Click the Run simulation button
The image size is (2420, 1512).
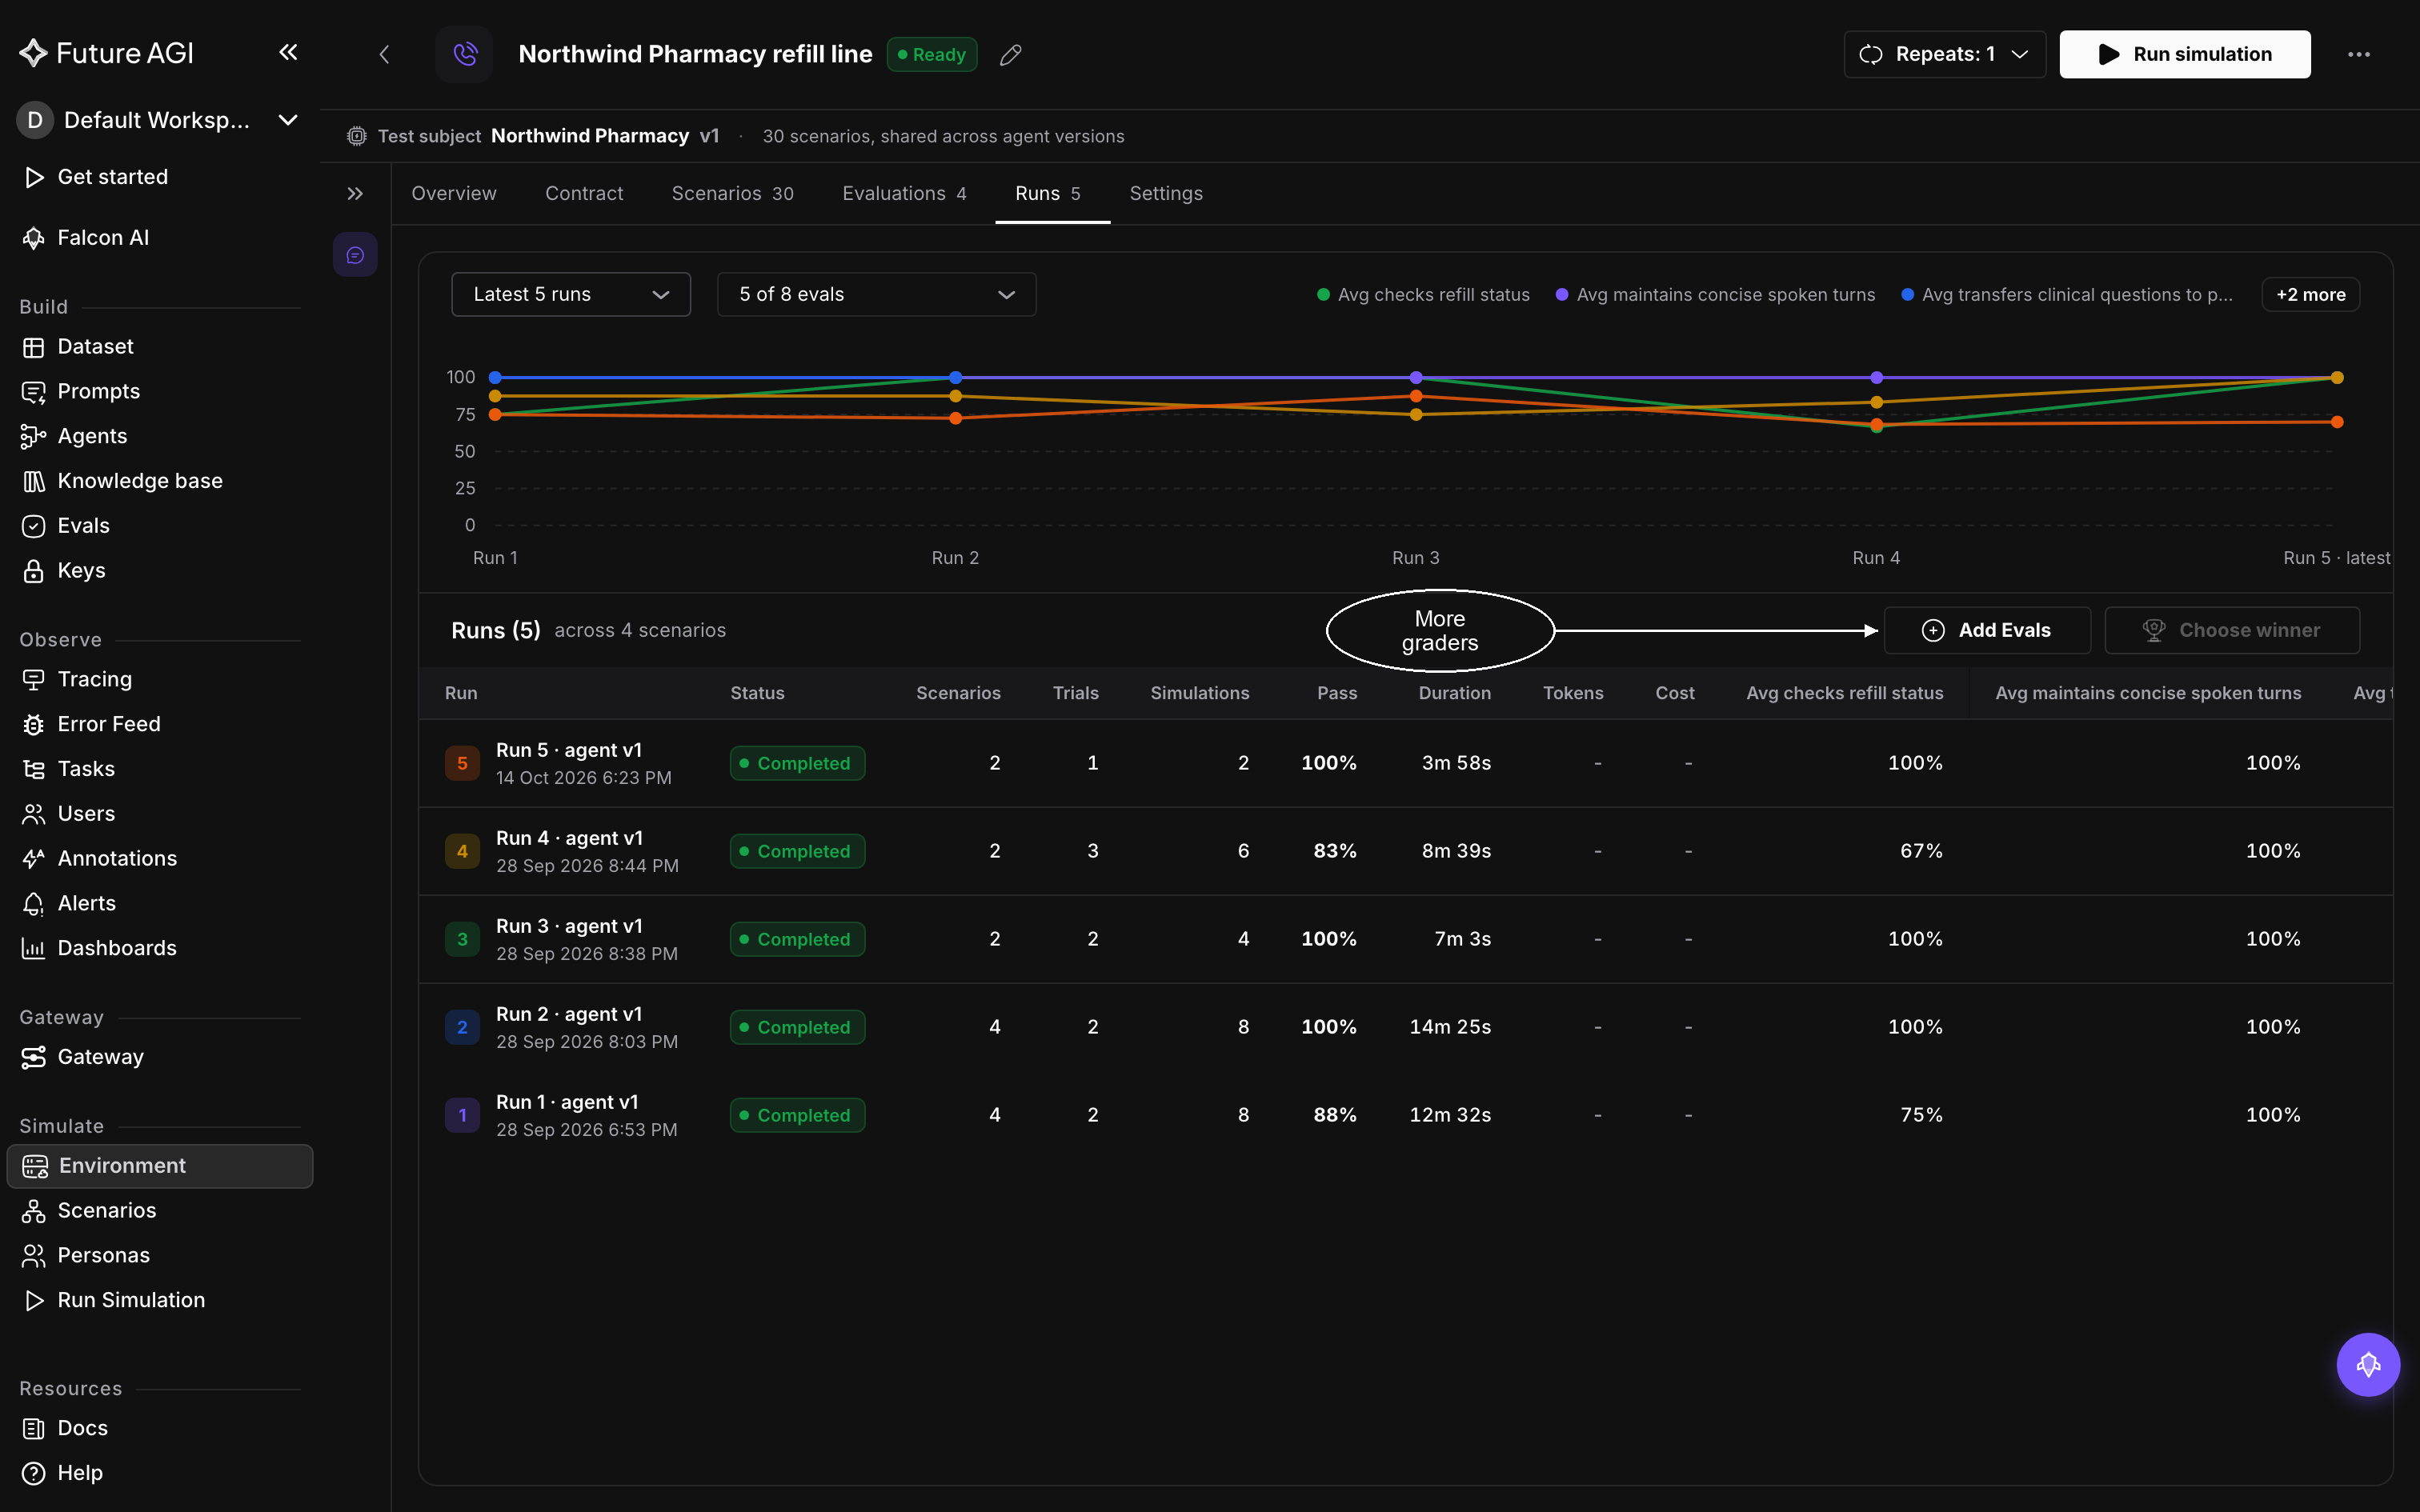point(2184,54)
